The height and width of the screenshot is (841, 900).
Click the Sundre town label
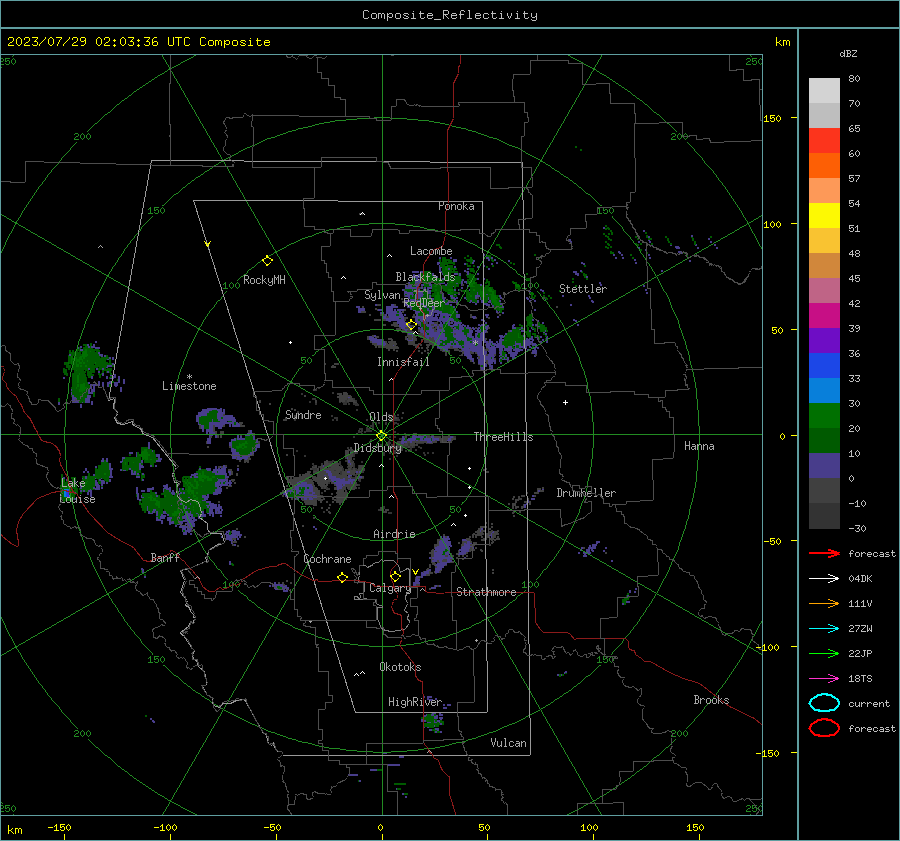303,414
